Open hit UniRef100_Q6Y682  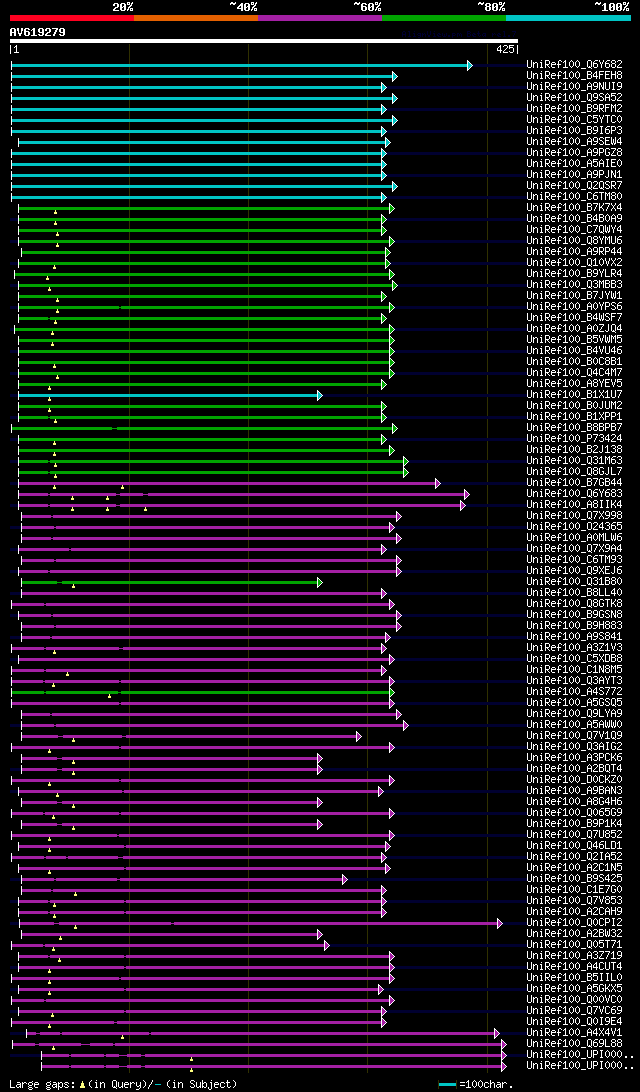[x=575, y=64]
